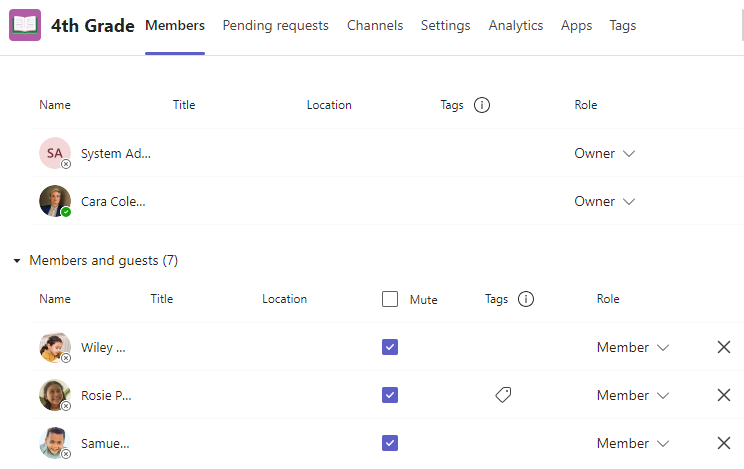Viewport: 744px width, 469px height.
Task: Click the Tags info icon in owners header
Action: [x=482, y=105]
